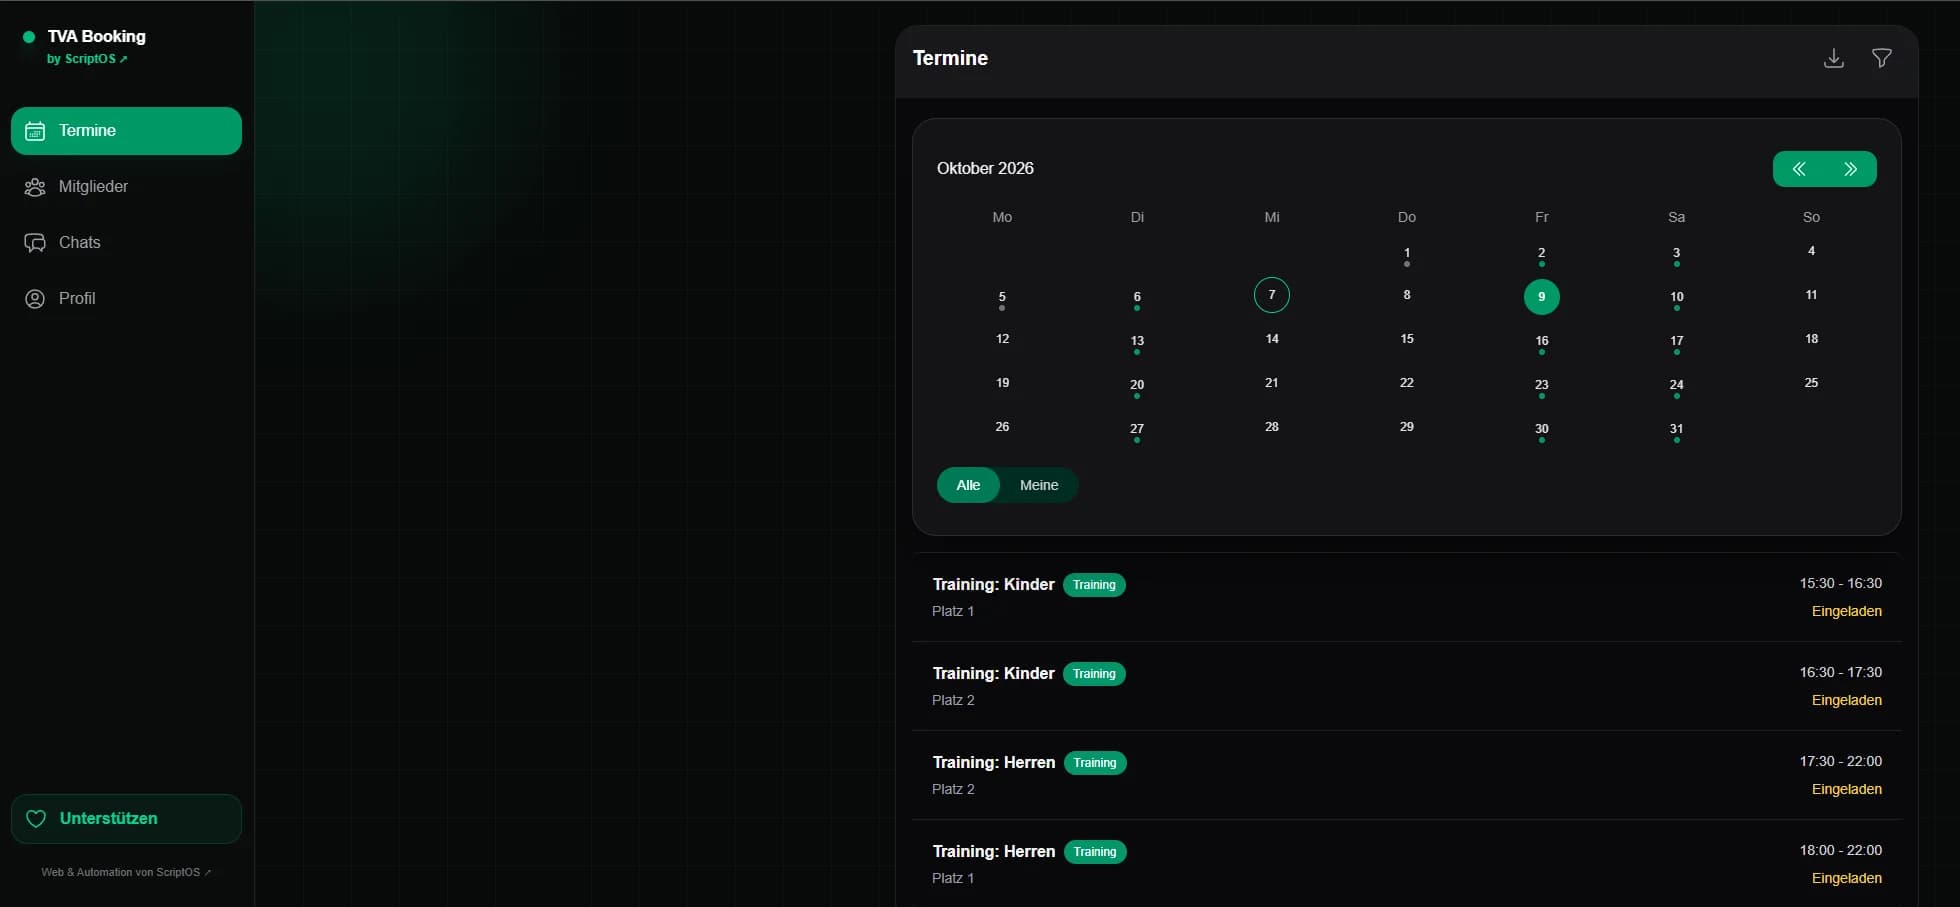The width and height of the screenshot is (1960, 907).
Task: Pick October 16 in the calendar
Action: pos(1542,342)
